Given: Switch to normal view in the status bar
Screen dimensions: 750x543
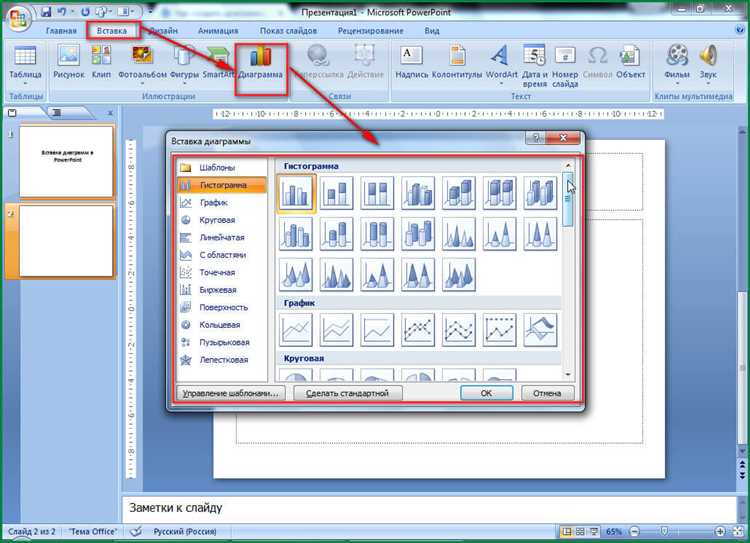Looking at the screenshot, I should tap(567, 532).
